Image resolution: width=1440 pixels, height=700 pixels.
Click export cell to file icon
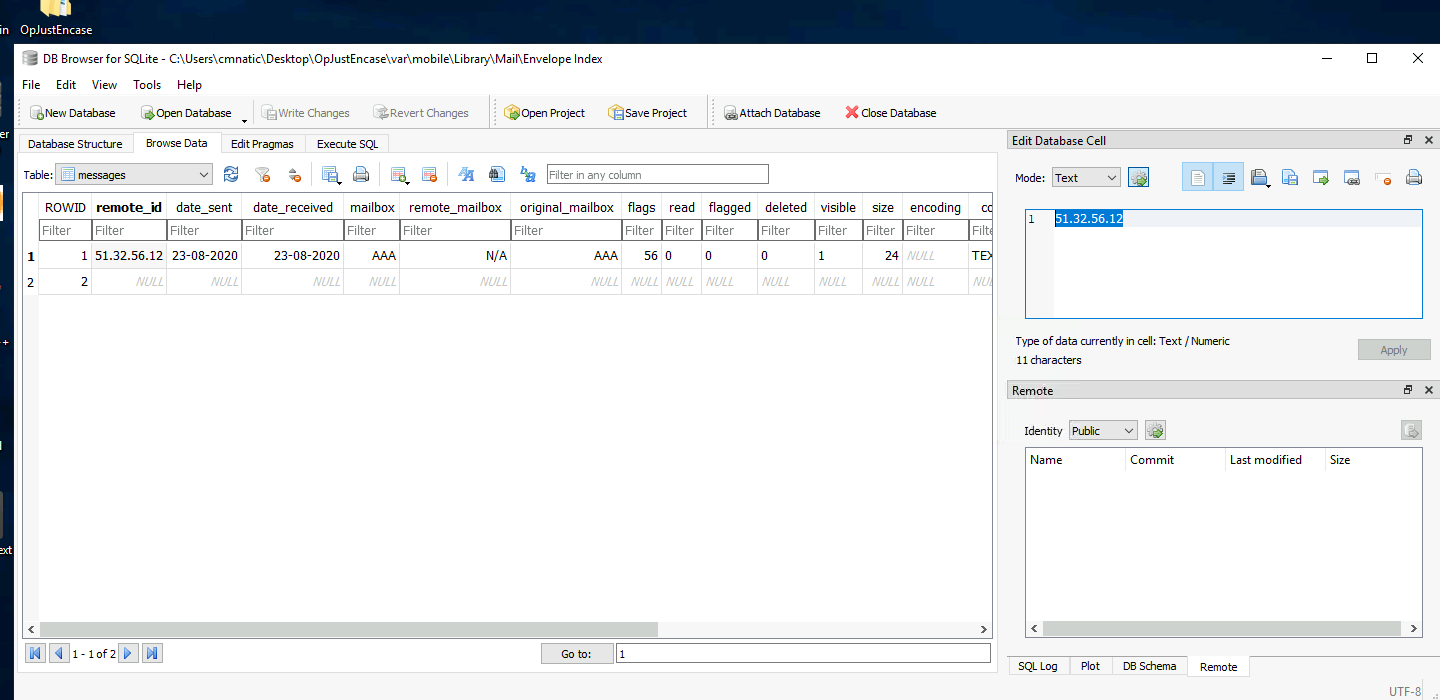click(x=1290, y=178)
